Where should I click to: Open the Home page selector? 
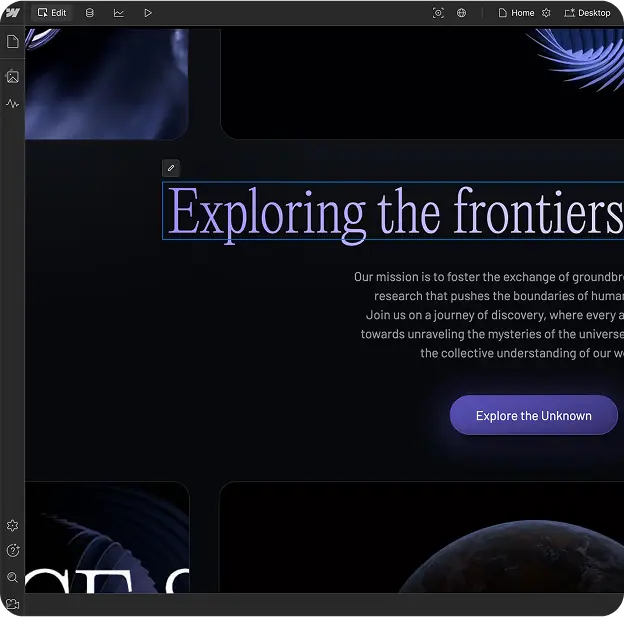(517, 13)
